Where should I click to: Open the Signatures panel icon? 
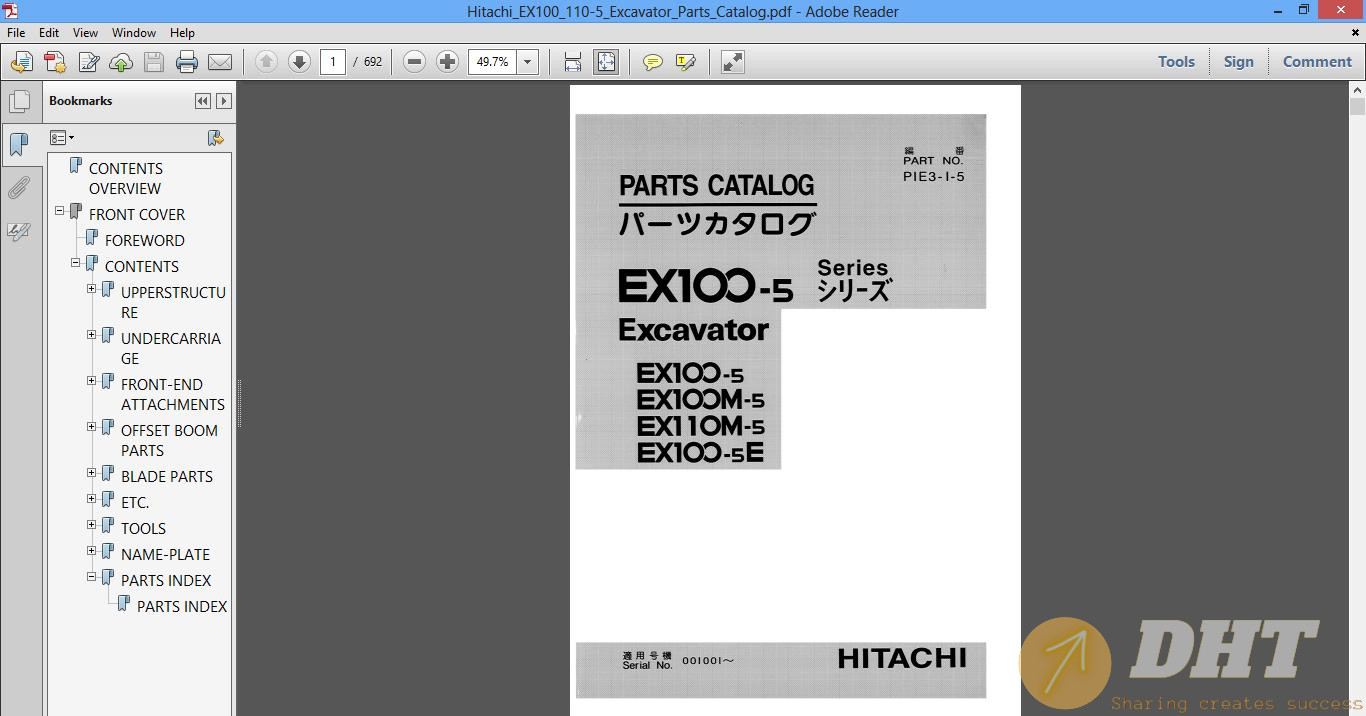coord(19,231)
